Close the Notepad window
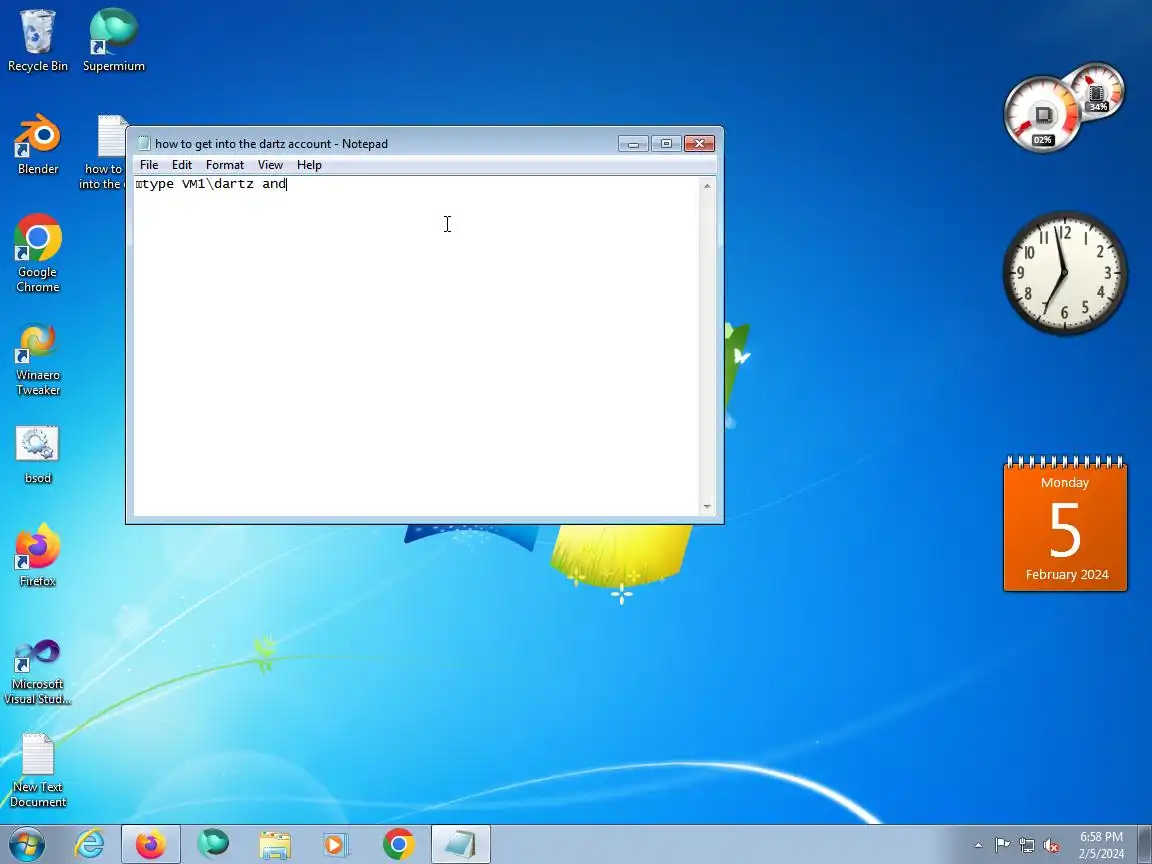The width and height of the screenshot is (1152, 864). 699,143
